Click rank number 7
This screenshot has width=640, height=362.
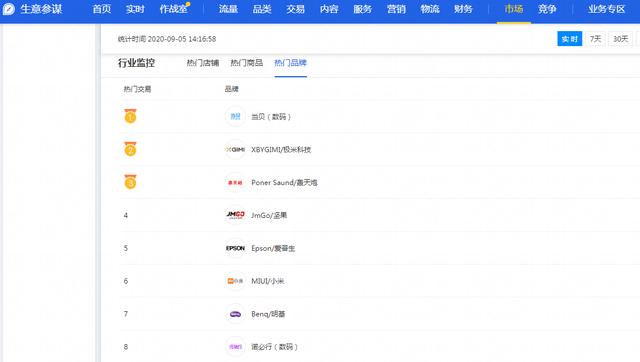point(126,314)
